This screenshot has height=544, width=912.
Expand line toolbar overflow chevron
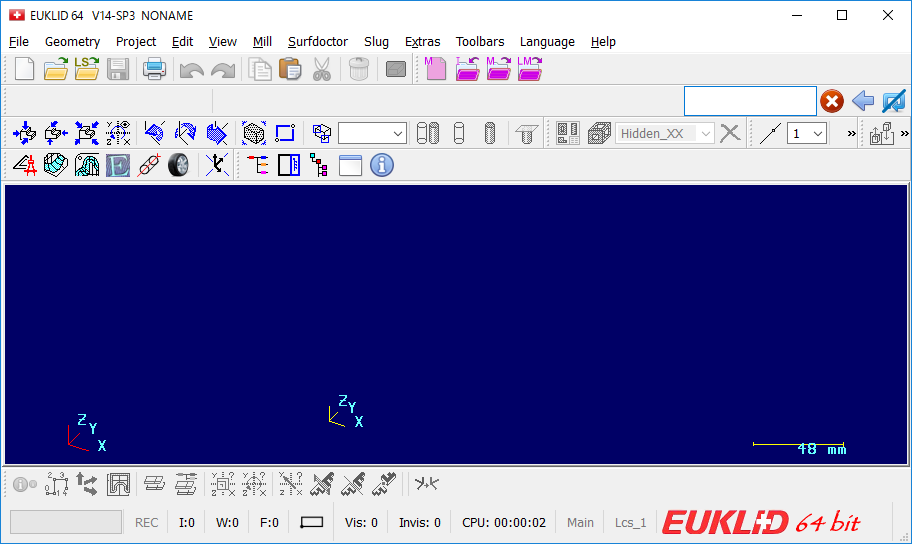click(x=852, y=133)
